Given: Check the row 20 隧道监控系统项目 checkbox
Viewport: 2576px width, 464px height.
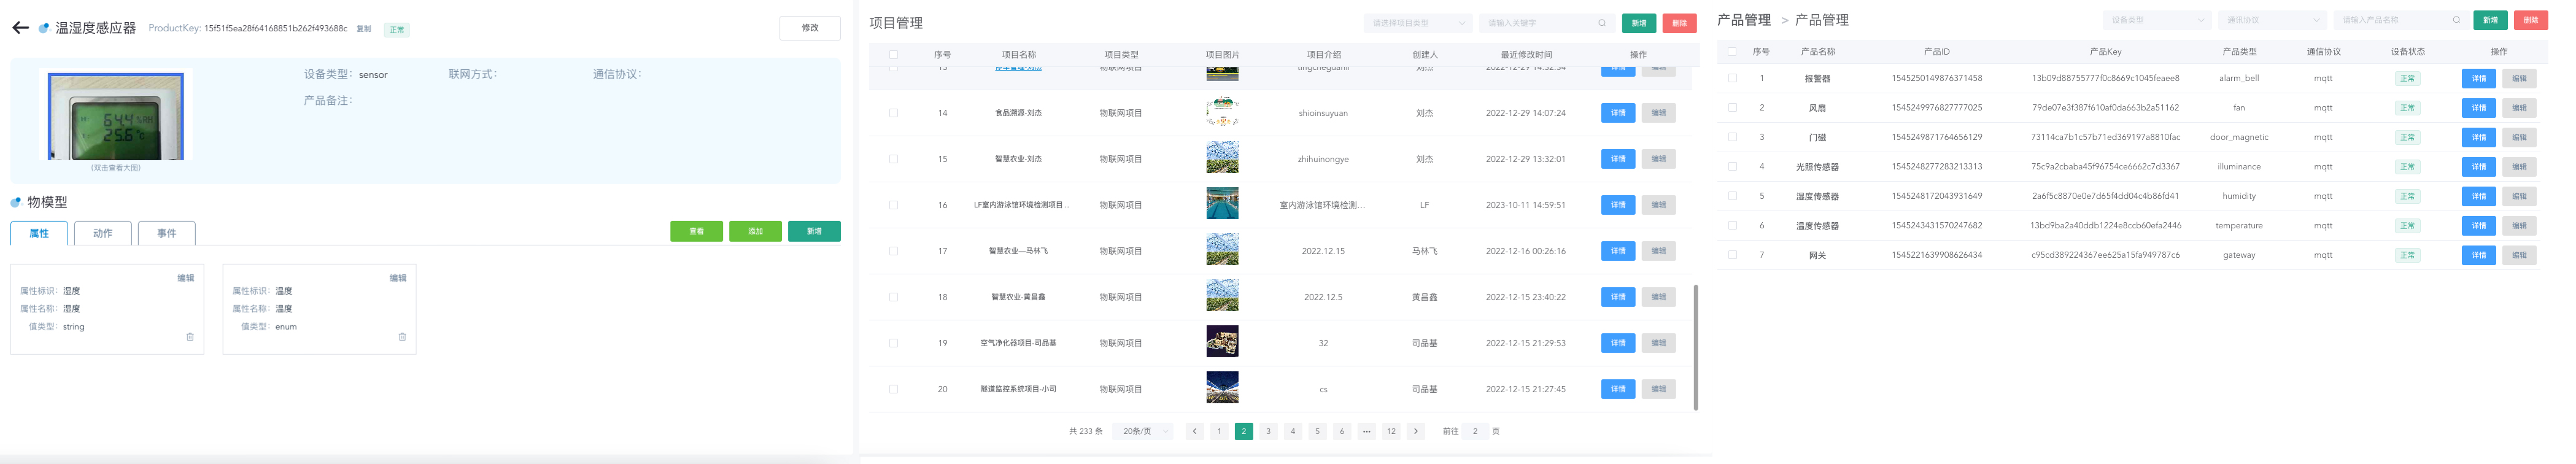Looking at the screenshot, I should (893, 389).
